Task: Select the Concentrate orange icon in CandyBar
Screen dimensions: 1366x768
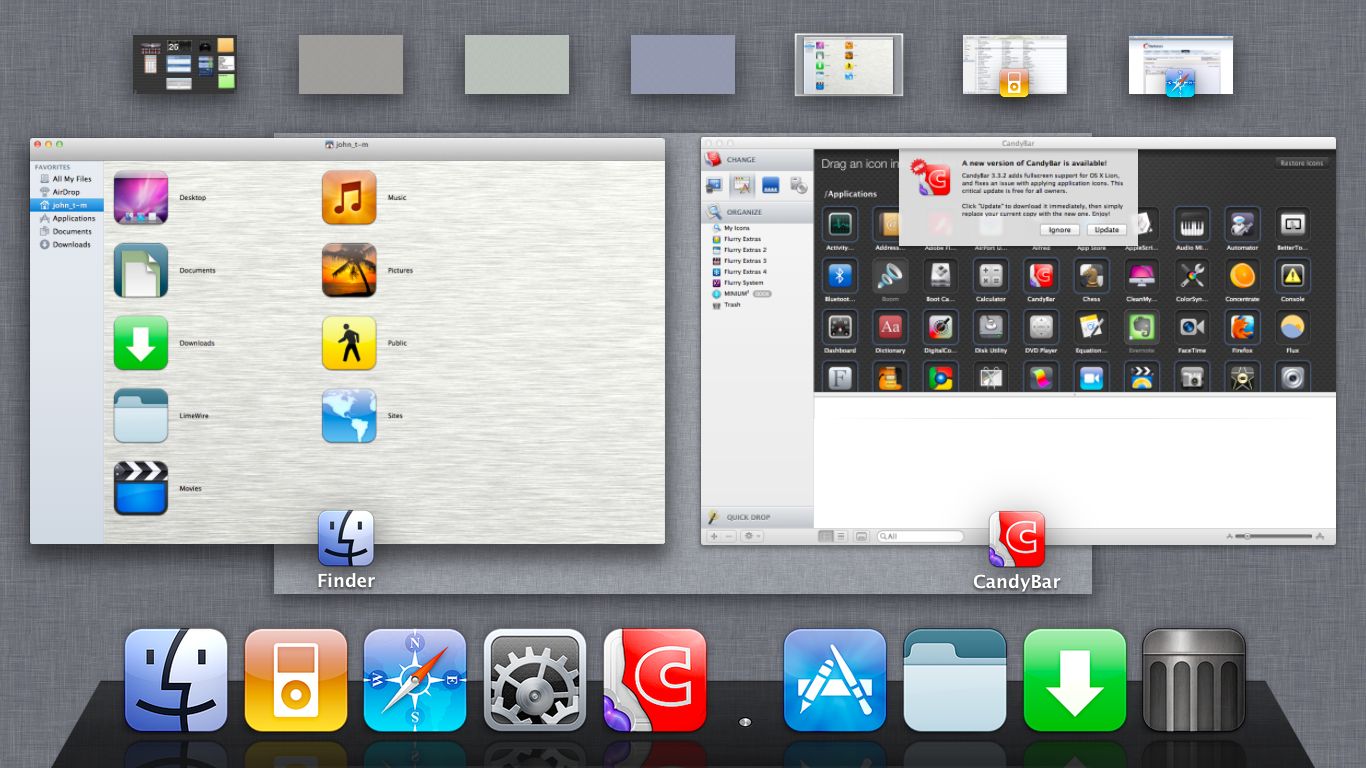Action: click(1242, 275)
